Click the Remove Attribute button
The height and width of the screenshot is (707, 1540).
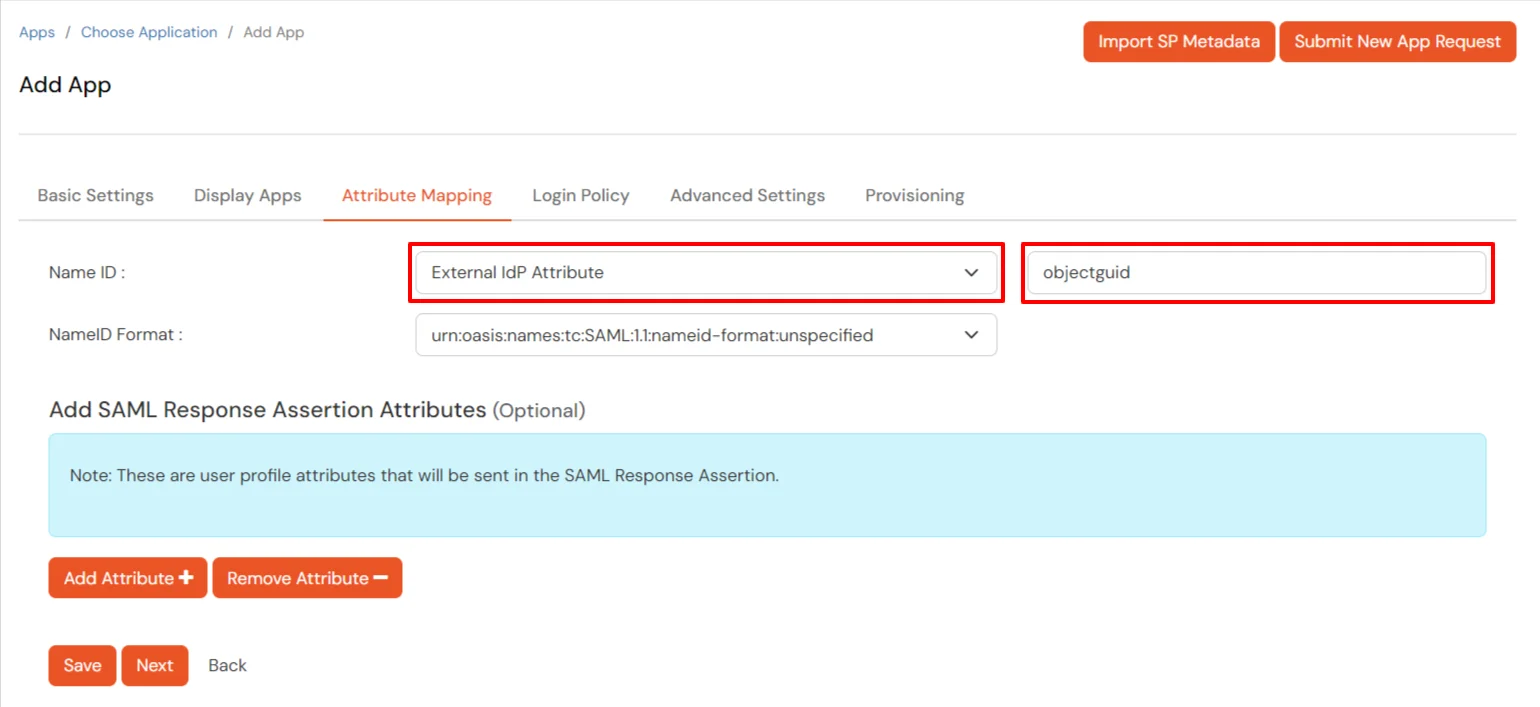pos(307,578)
